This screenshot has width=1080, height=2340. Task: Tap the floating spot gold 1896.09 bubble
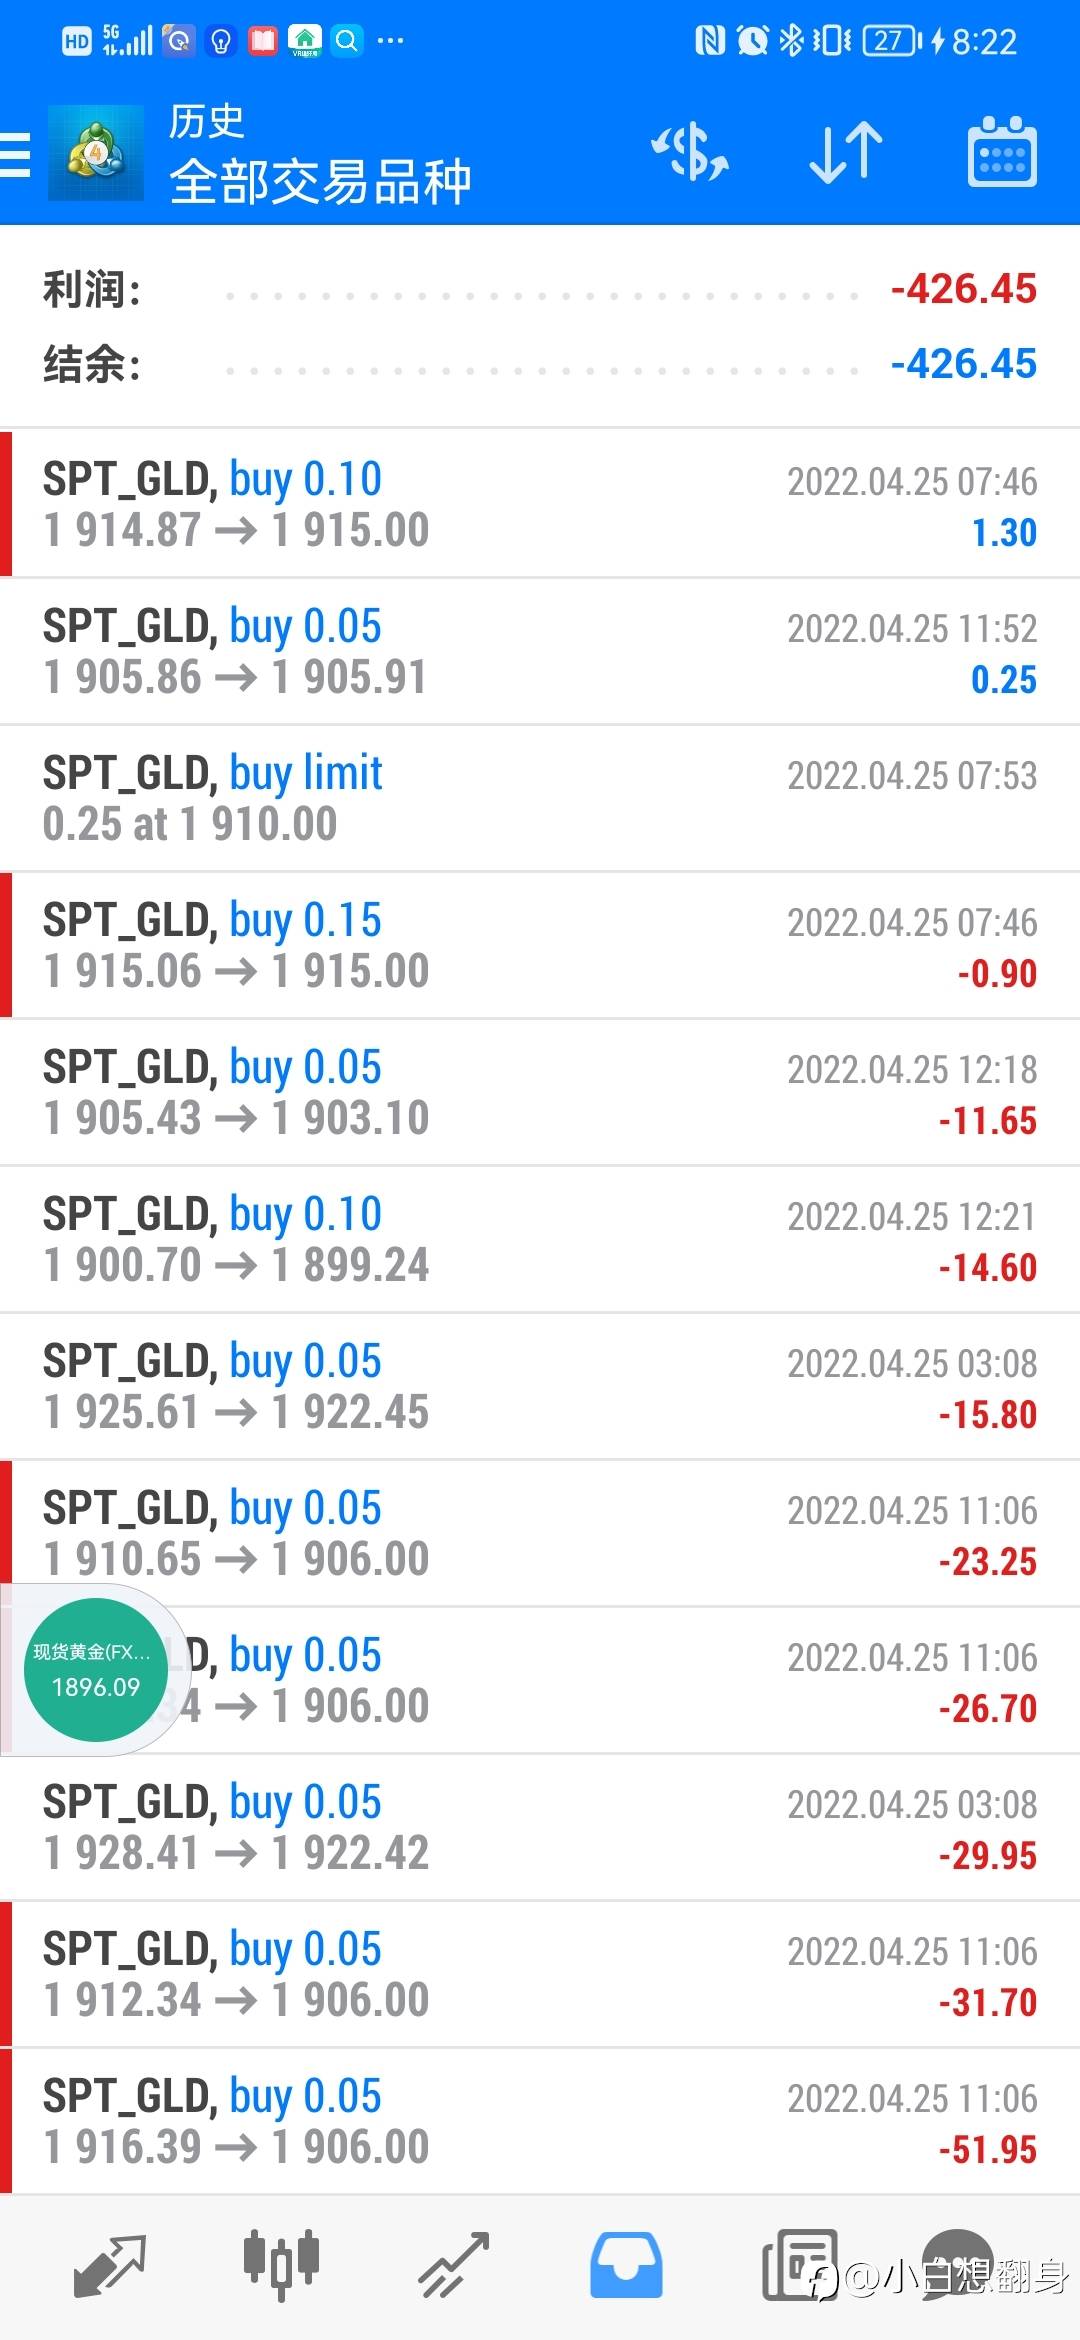click(x=96, y=1670)
